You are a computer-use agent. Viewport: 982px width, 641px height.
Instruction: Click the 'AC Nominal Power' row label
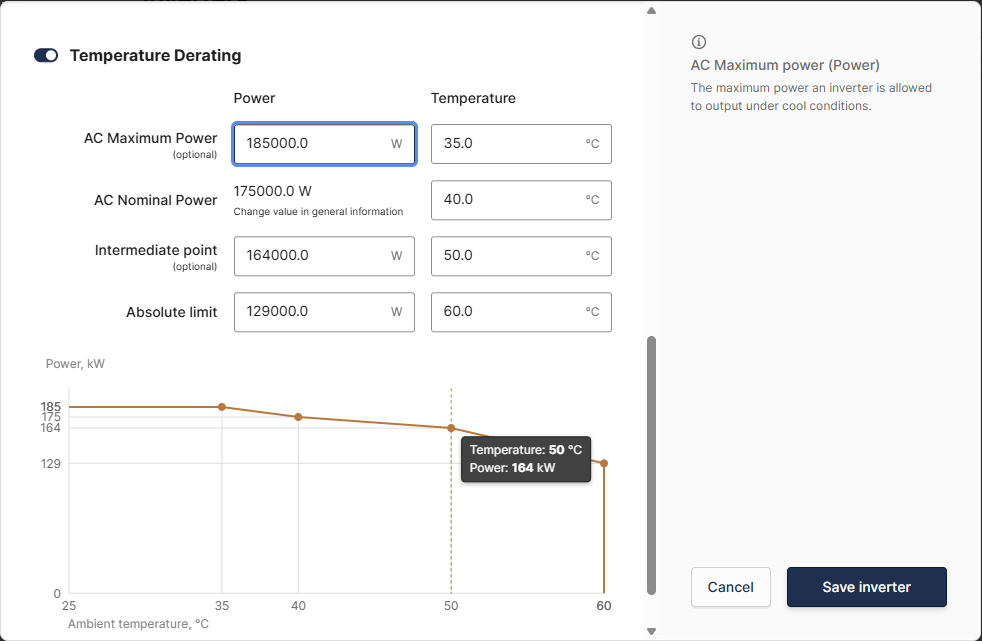[x=155, y=200]
